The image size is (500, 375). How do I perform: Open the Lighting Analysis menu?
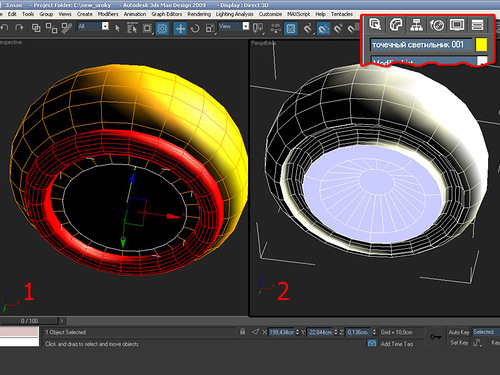tap(235, 14)
